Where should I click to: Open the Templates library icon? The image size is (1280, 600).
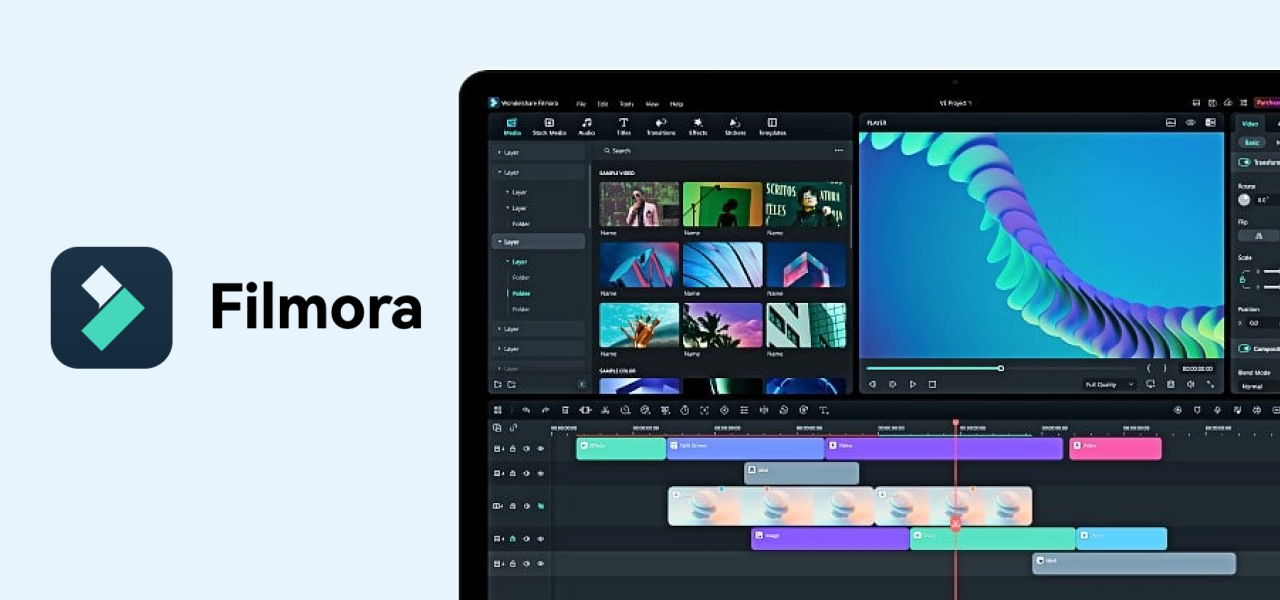click(772, 122)
